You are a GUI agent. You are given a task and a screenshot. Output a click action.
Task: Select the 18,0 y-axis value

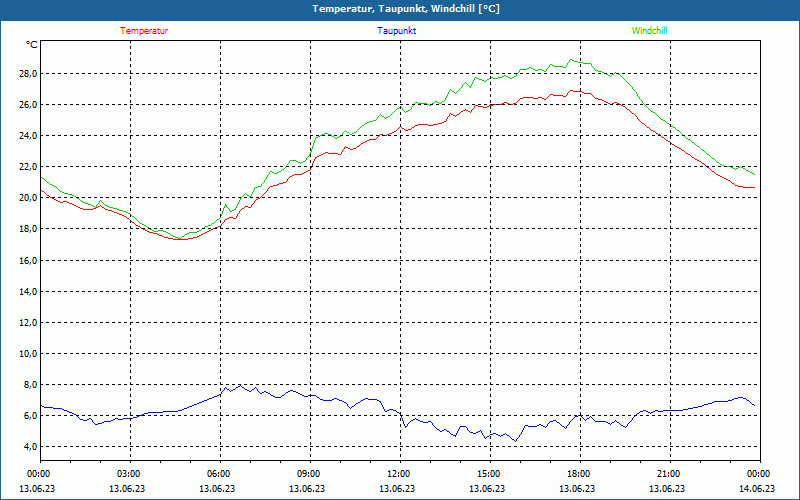(x=28, y=229)
